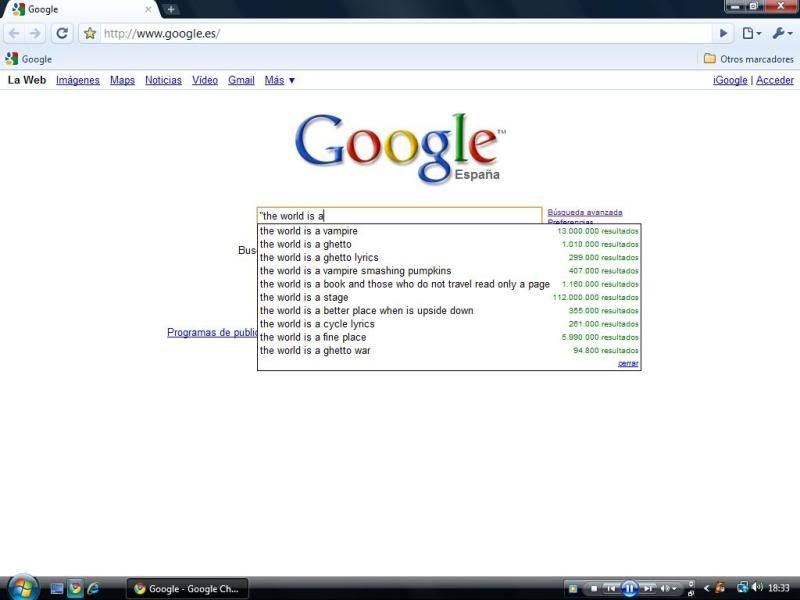Skip to next track in taskbar player

[647, 589]
